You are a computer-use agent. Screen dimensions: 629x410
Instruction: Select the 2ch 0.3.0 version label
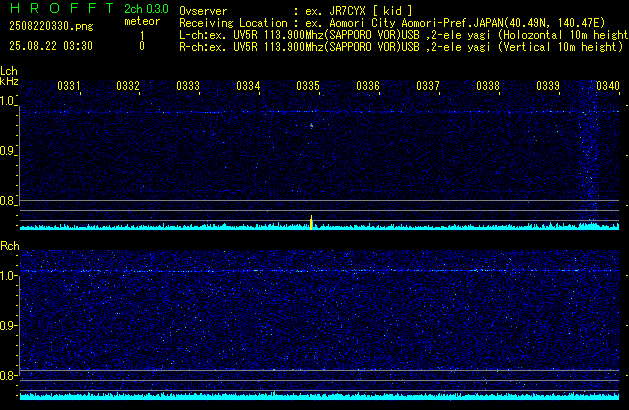(146, 9)
